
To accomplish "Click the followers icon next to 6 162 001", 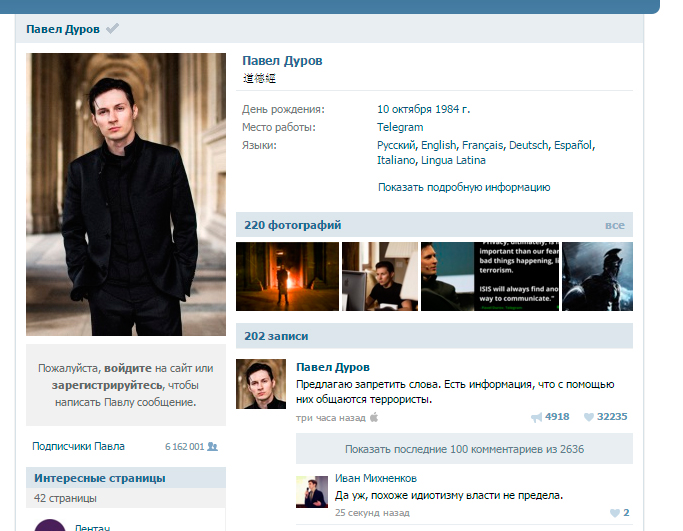I will click(212, 446).
